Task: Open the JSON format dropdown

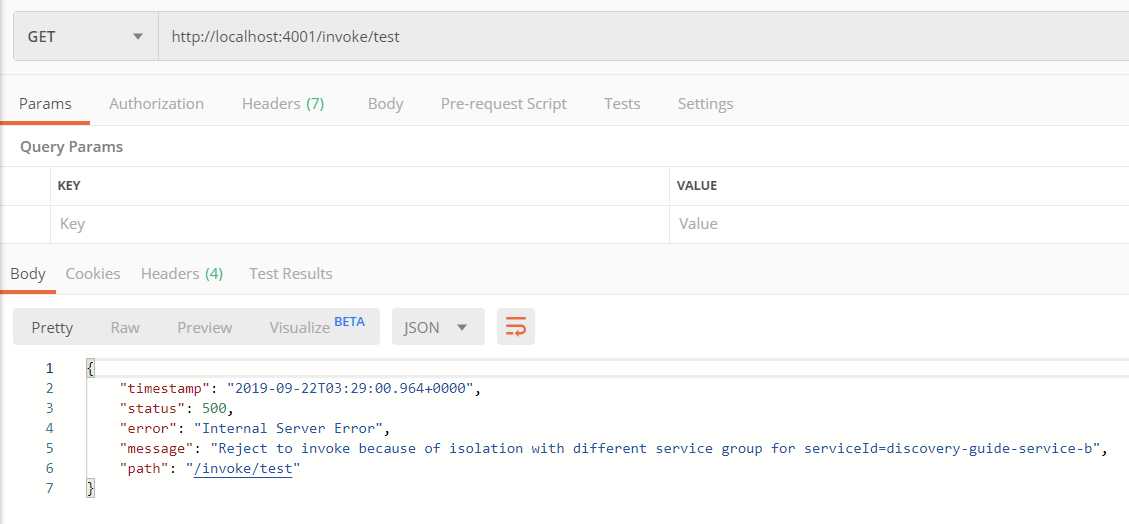Action: 438,327
